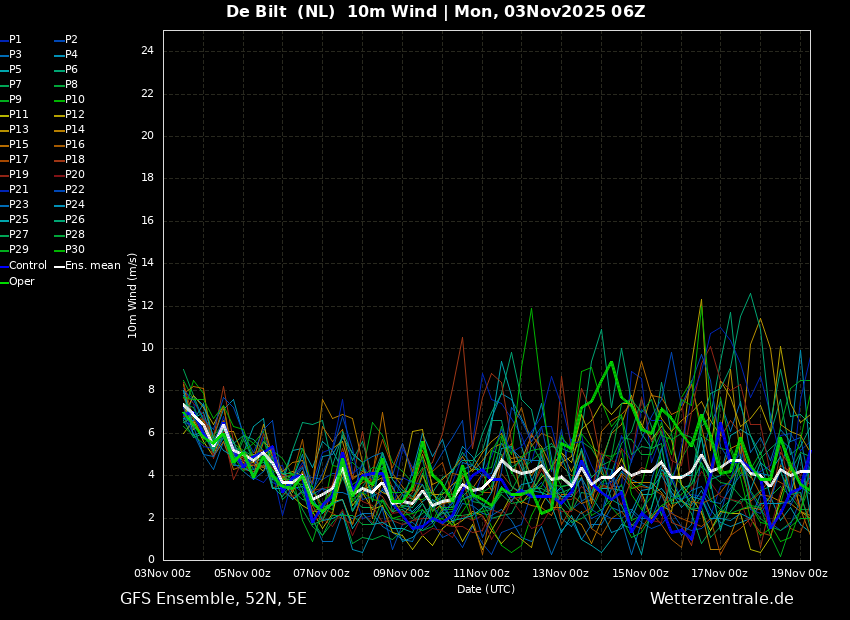Click the De Bilt 10m Wind chart title

[435, 12]
